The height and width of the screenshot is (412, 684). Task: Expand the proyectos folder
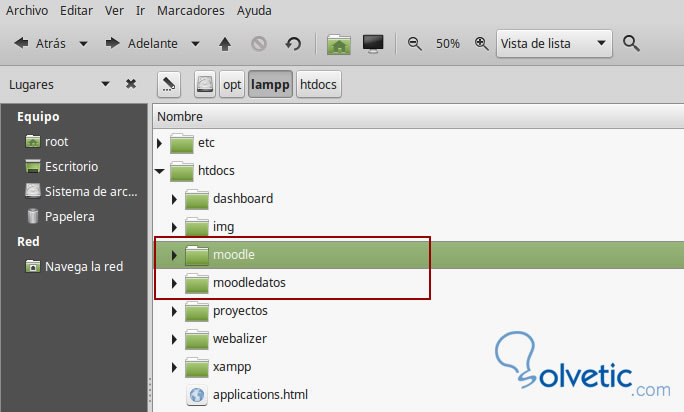point(174,311)
